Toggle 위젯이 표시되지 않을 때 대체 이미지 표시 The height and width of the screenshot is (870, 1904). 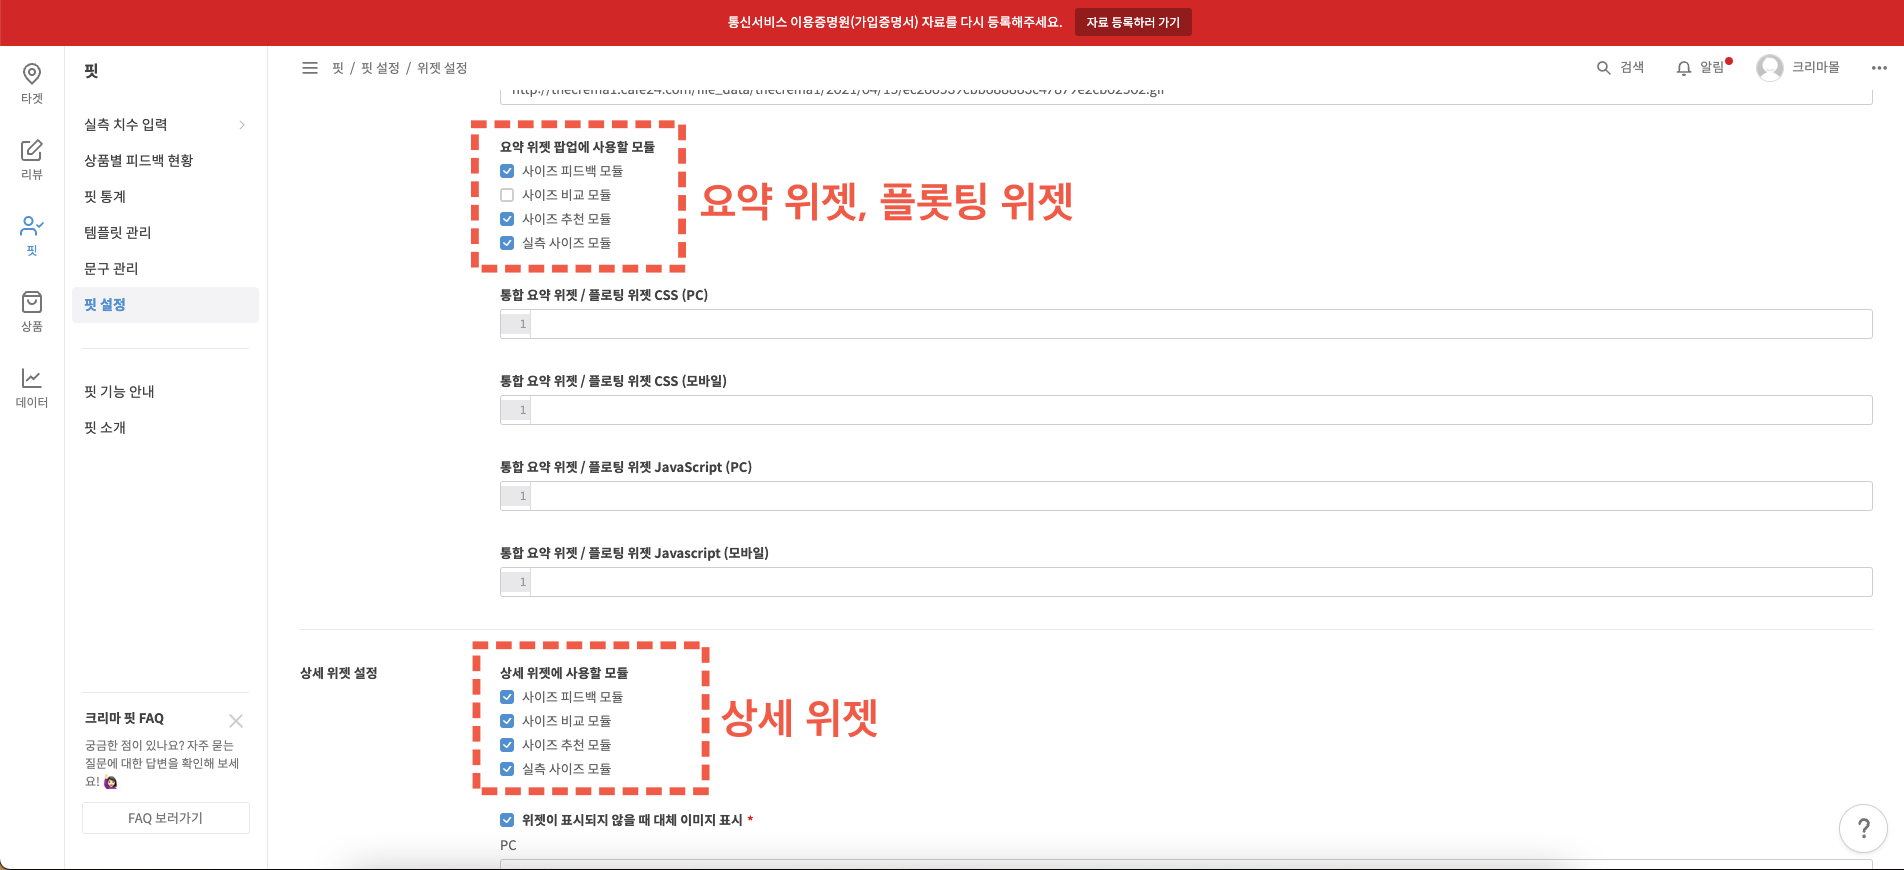(507, 820)
